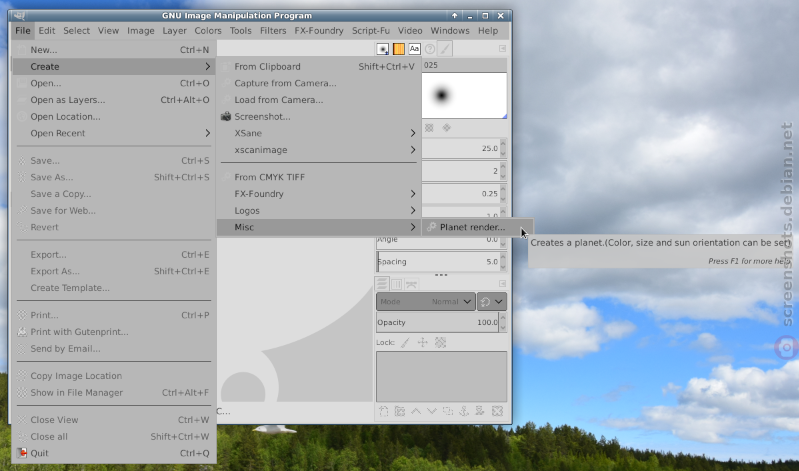Click the stepper arrows beside the value 2
The width and height of the screenshot is (799, 471).
(503, 171)
